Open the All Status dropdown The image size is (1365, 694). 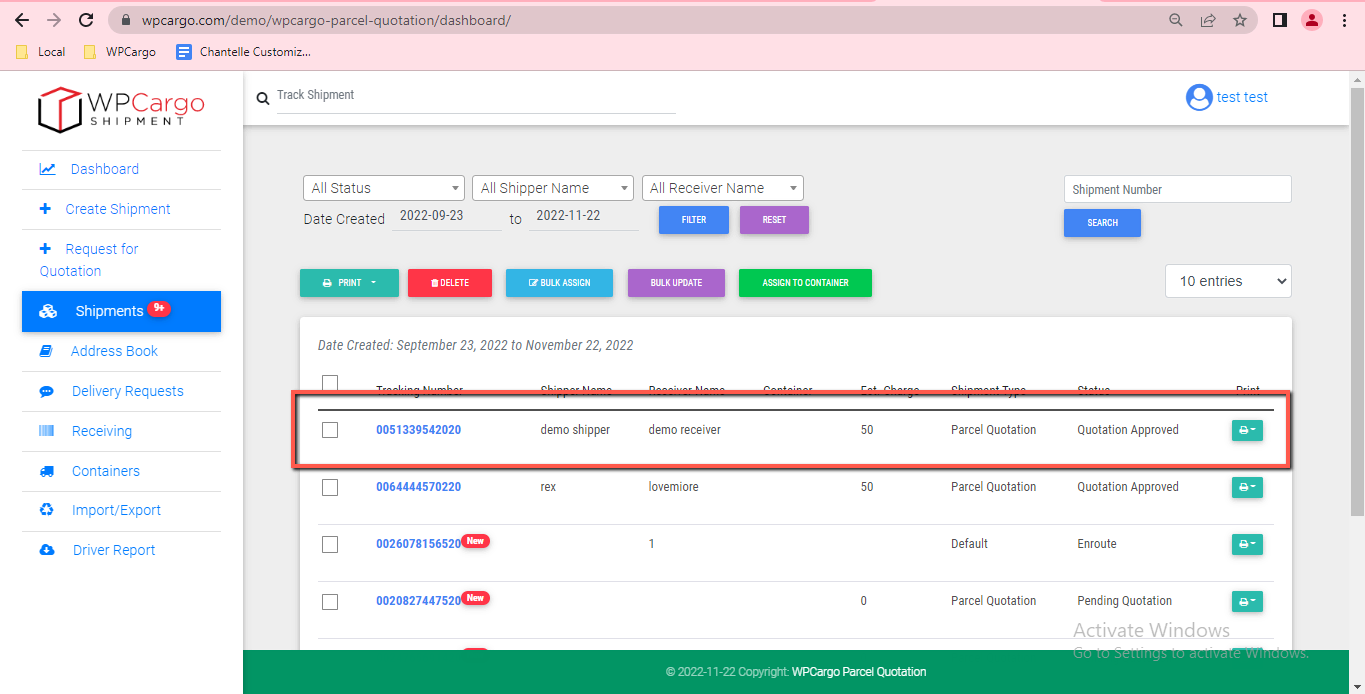[384, 188]
